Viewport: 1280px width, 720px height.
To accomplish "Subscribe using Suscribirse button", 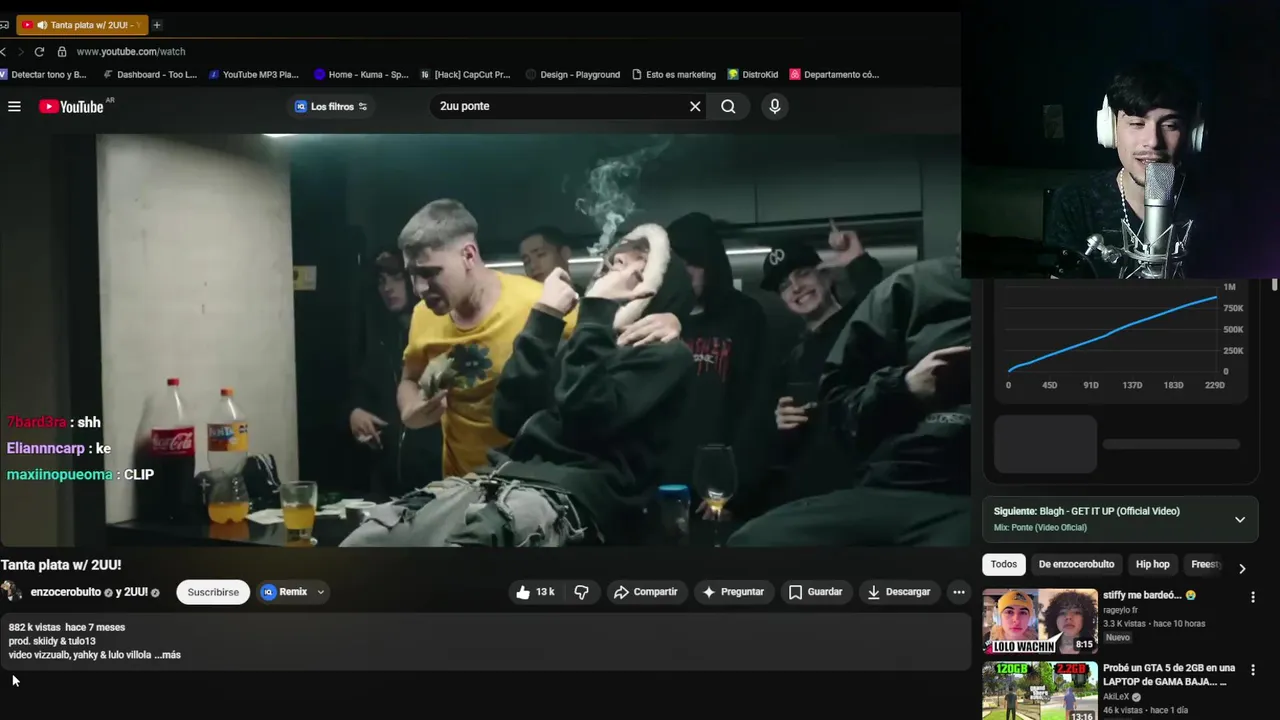I will 213,592.
